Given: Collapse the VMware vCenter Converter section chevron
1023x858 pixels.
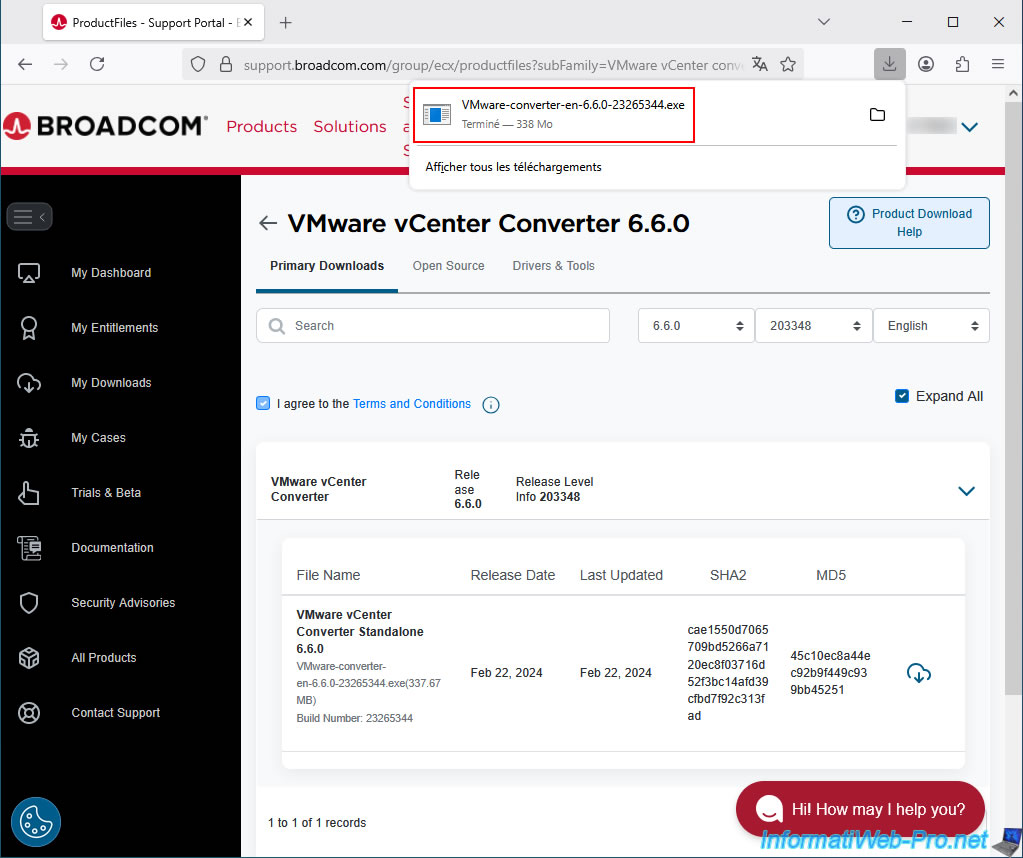Looking at the screenshot, I should (x=966, y=491).
